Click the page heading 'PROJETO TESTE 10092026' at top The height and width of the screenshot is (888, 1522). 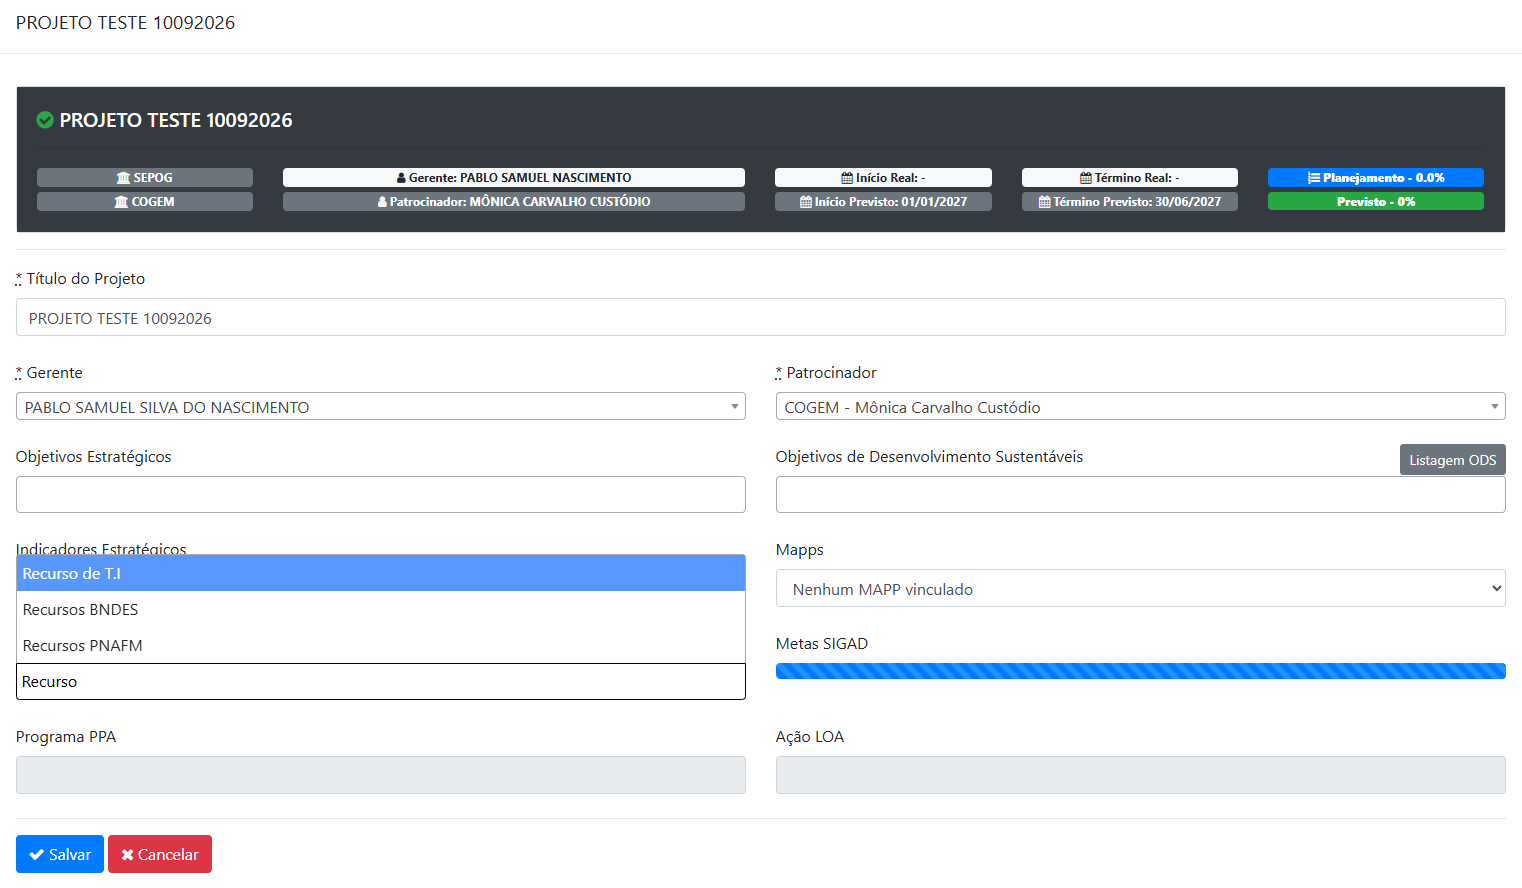126,22
